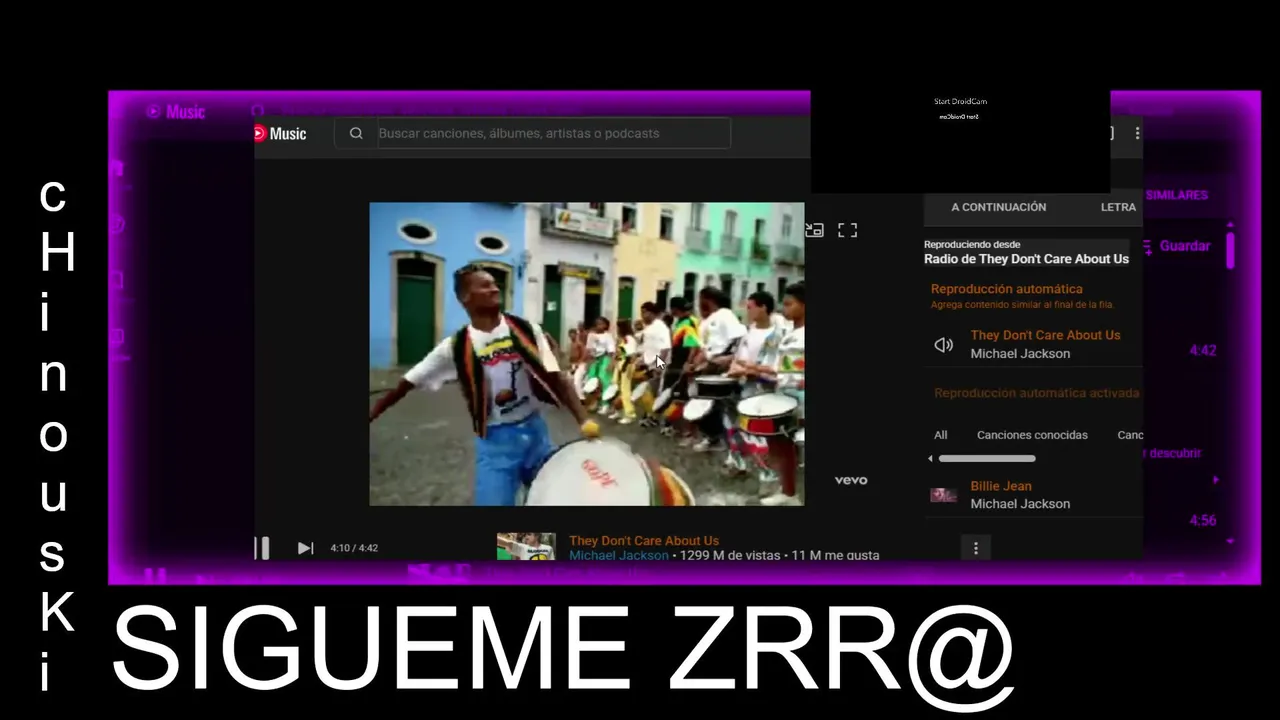Click the Radio de They Don't Care About Us heading
The width and height of the screenshot is (1280, 720).
pos(1026,259)
